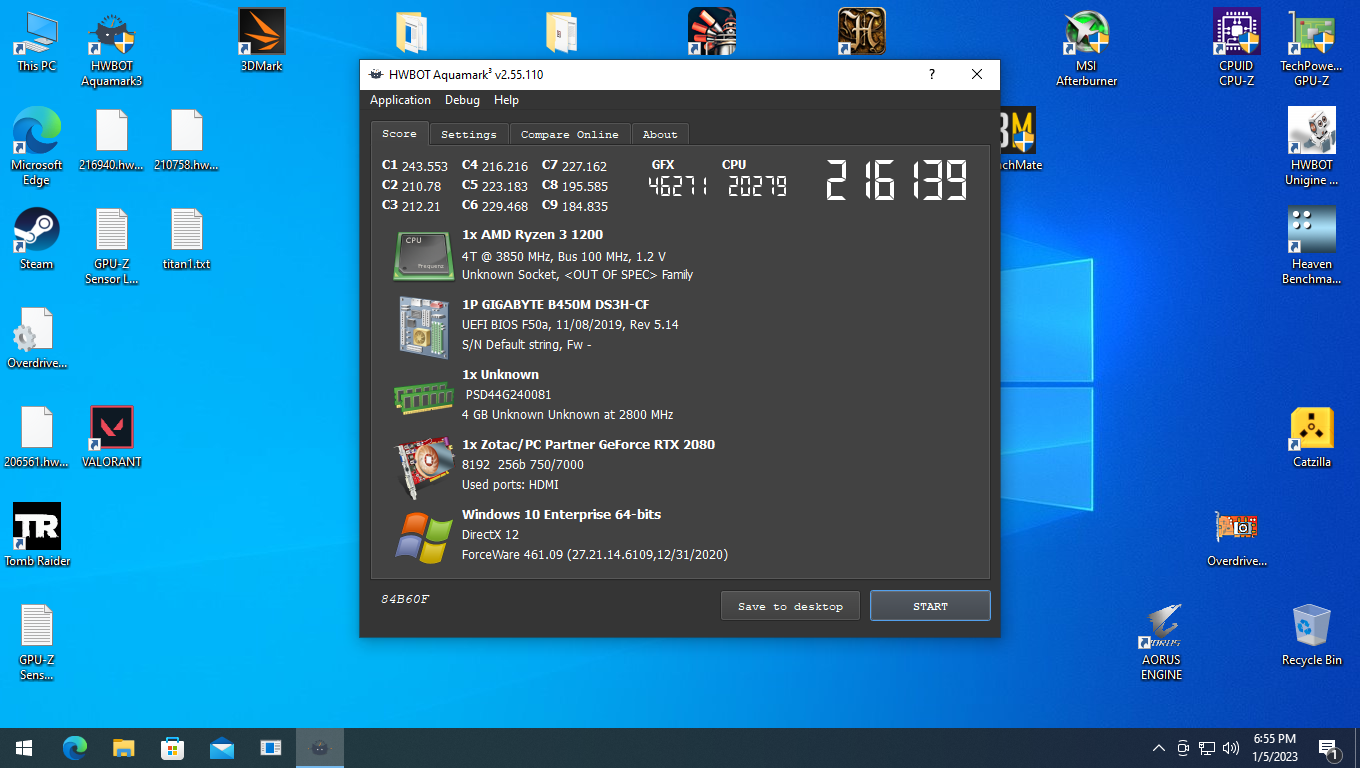Image resolution: width=1360 pixels, height=768 pixels.
Task: Click the total score 216139 display
Action: click(x=897, y=180)
